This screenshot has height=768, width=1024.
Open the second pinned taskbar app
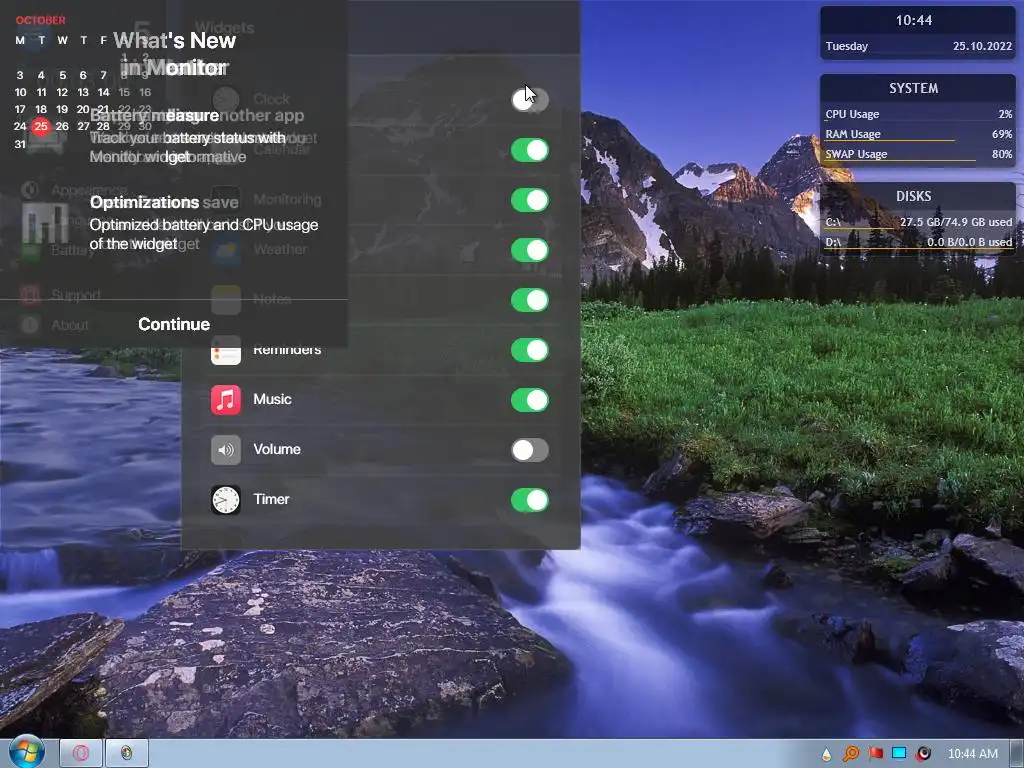[127, 753]
